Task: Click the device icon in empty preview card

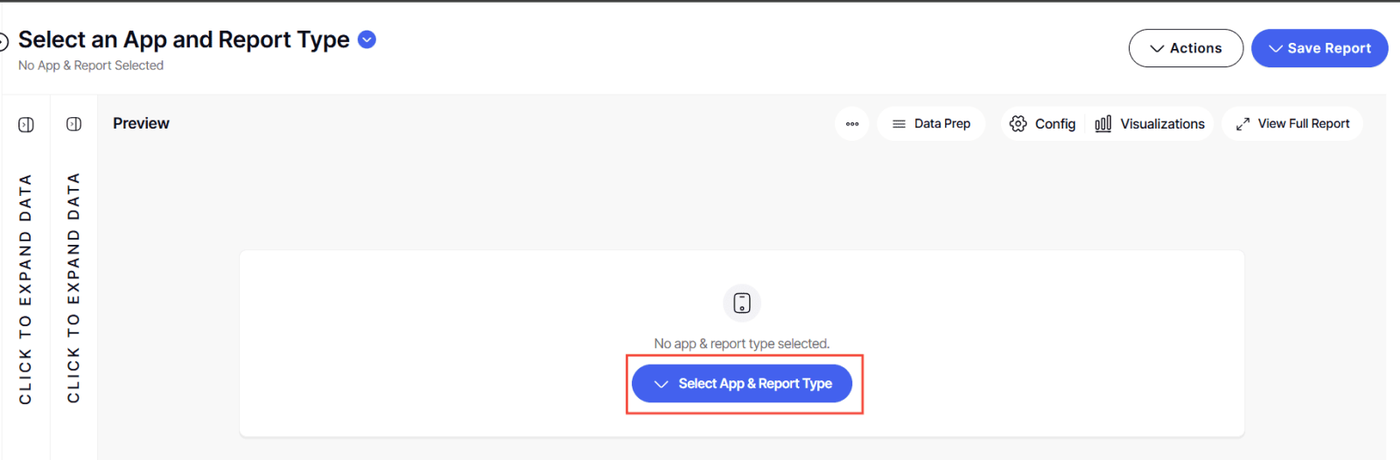Action: [741, 303]
